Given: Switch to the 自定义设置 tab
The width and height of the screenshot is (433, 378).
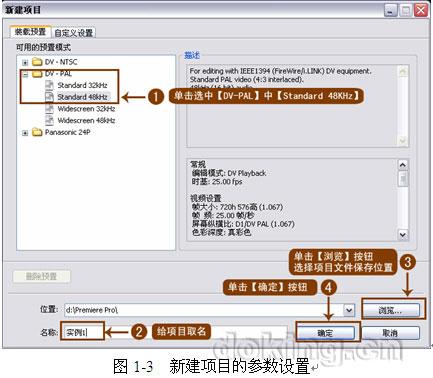Looking at the screenshot, I should 74,33.
